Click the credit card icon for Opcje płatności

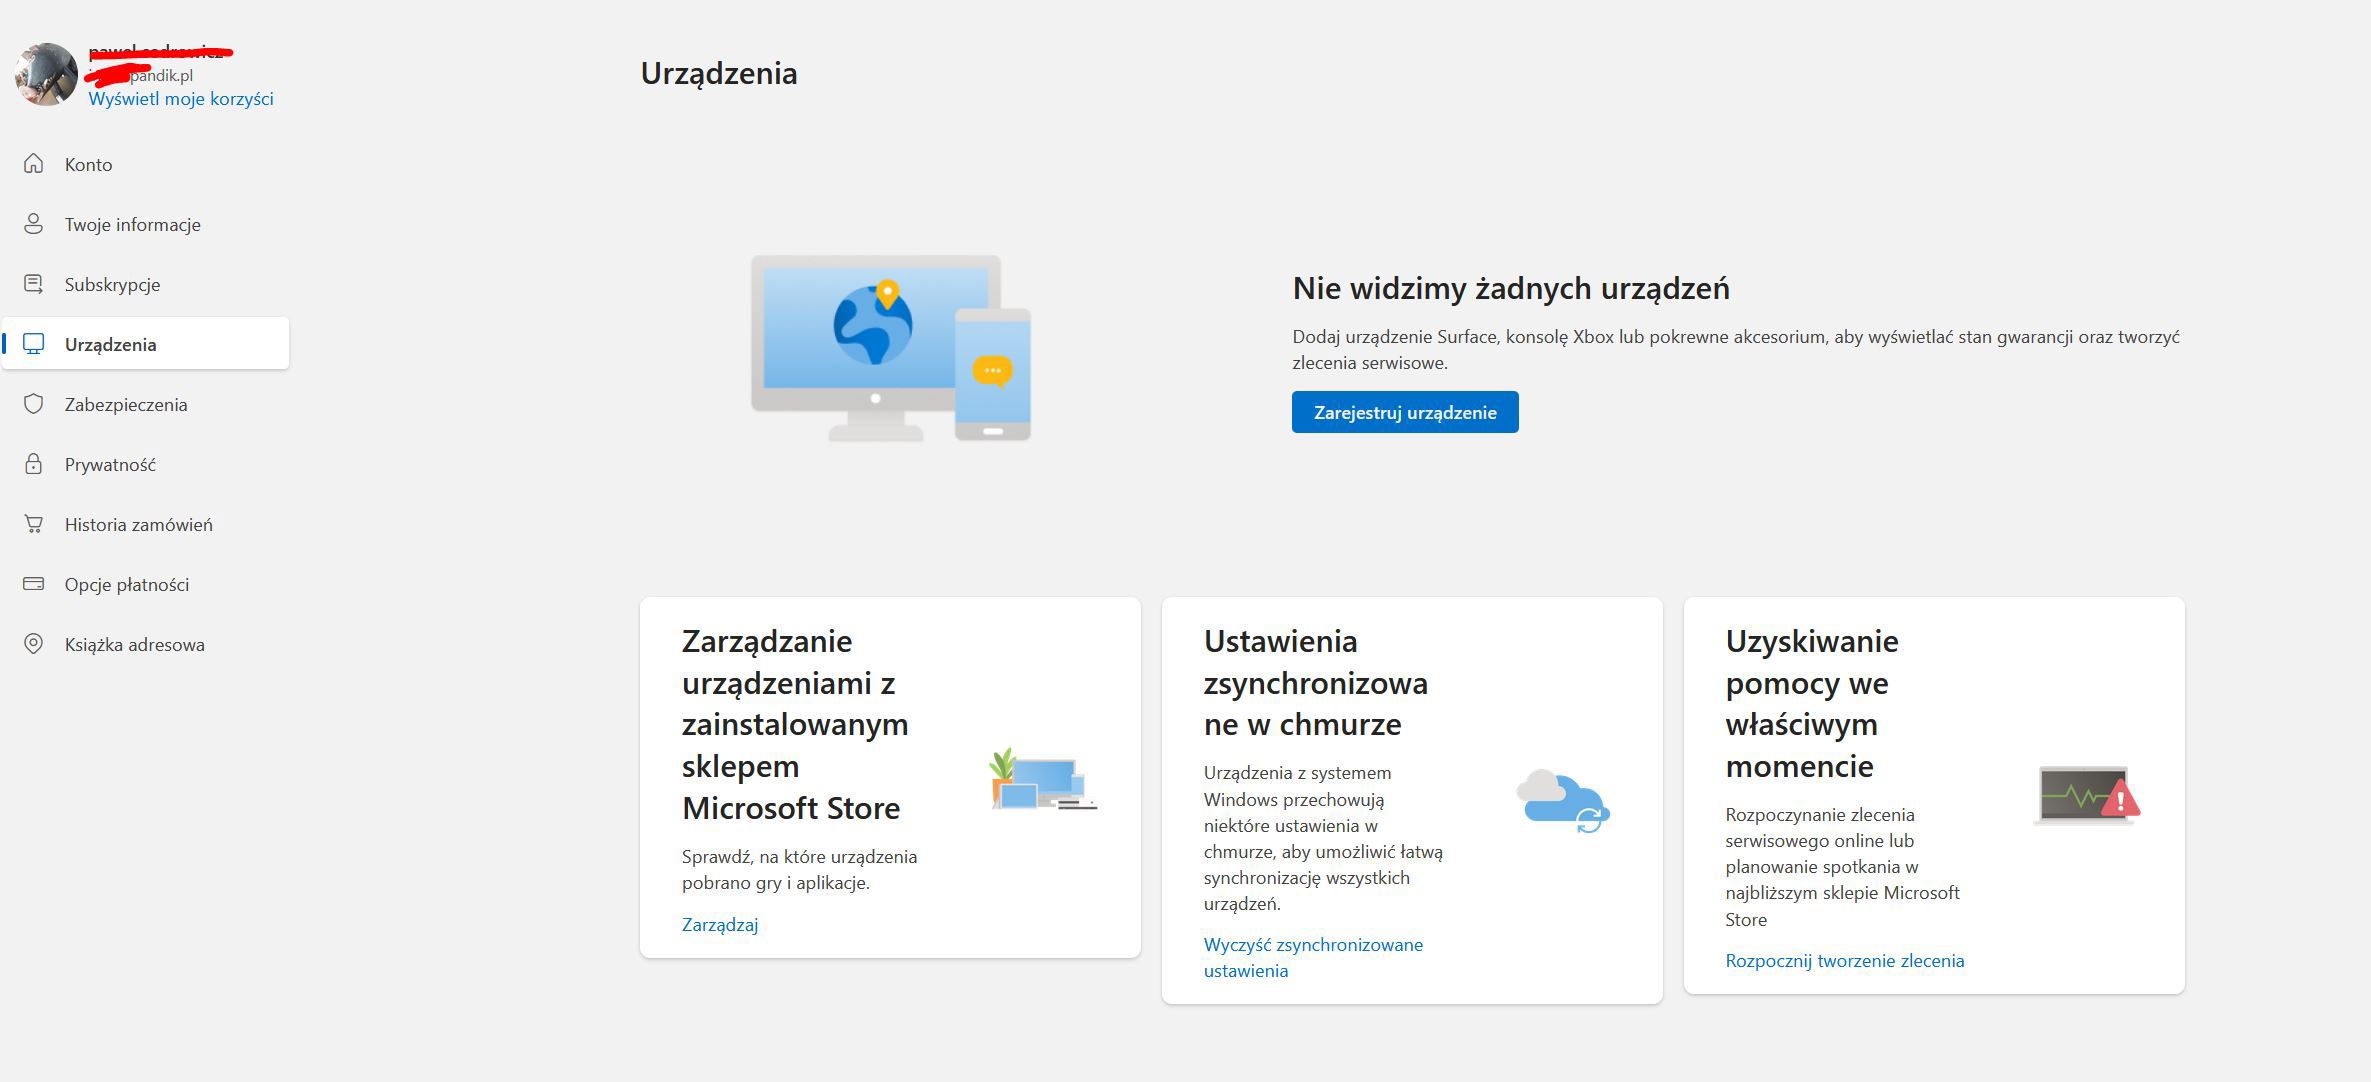[x=34, y=584]
